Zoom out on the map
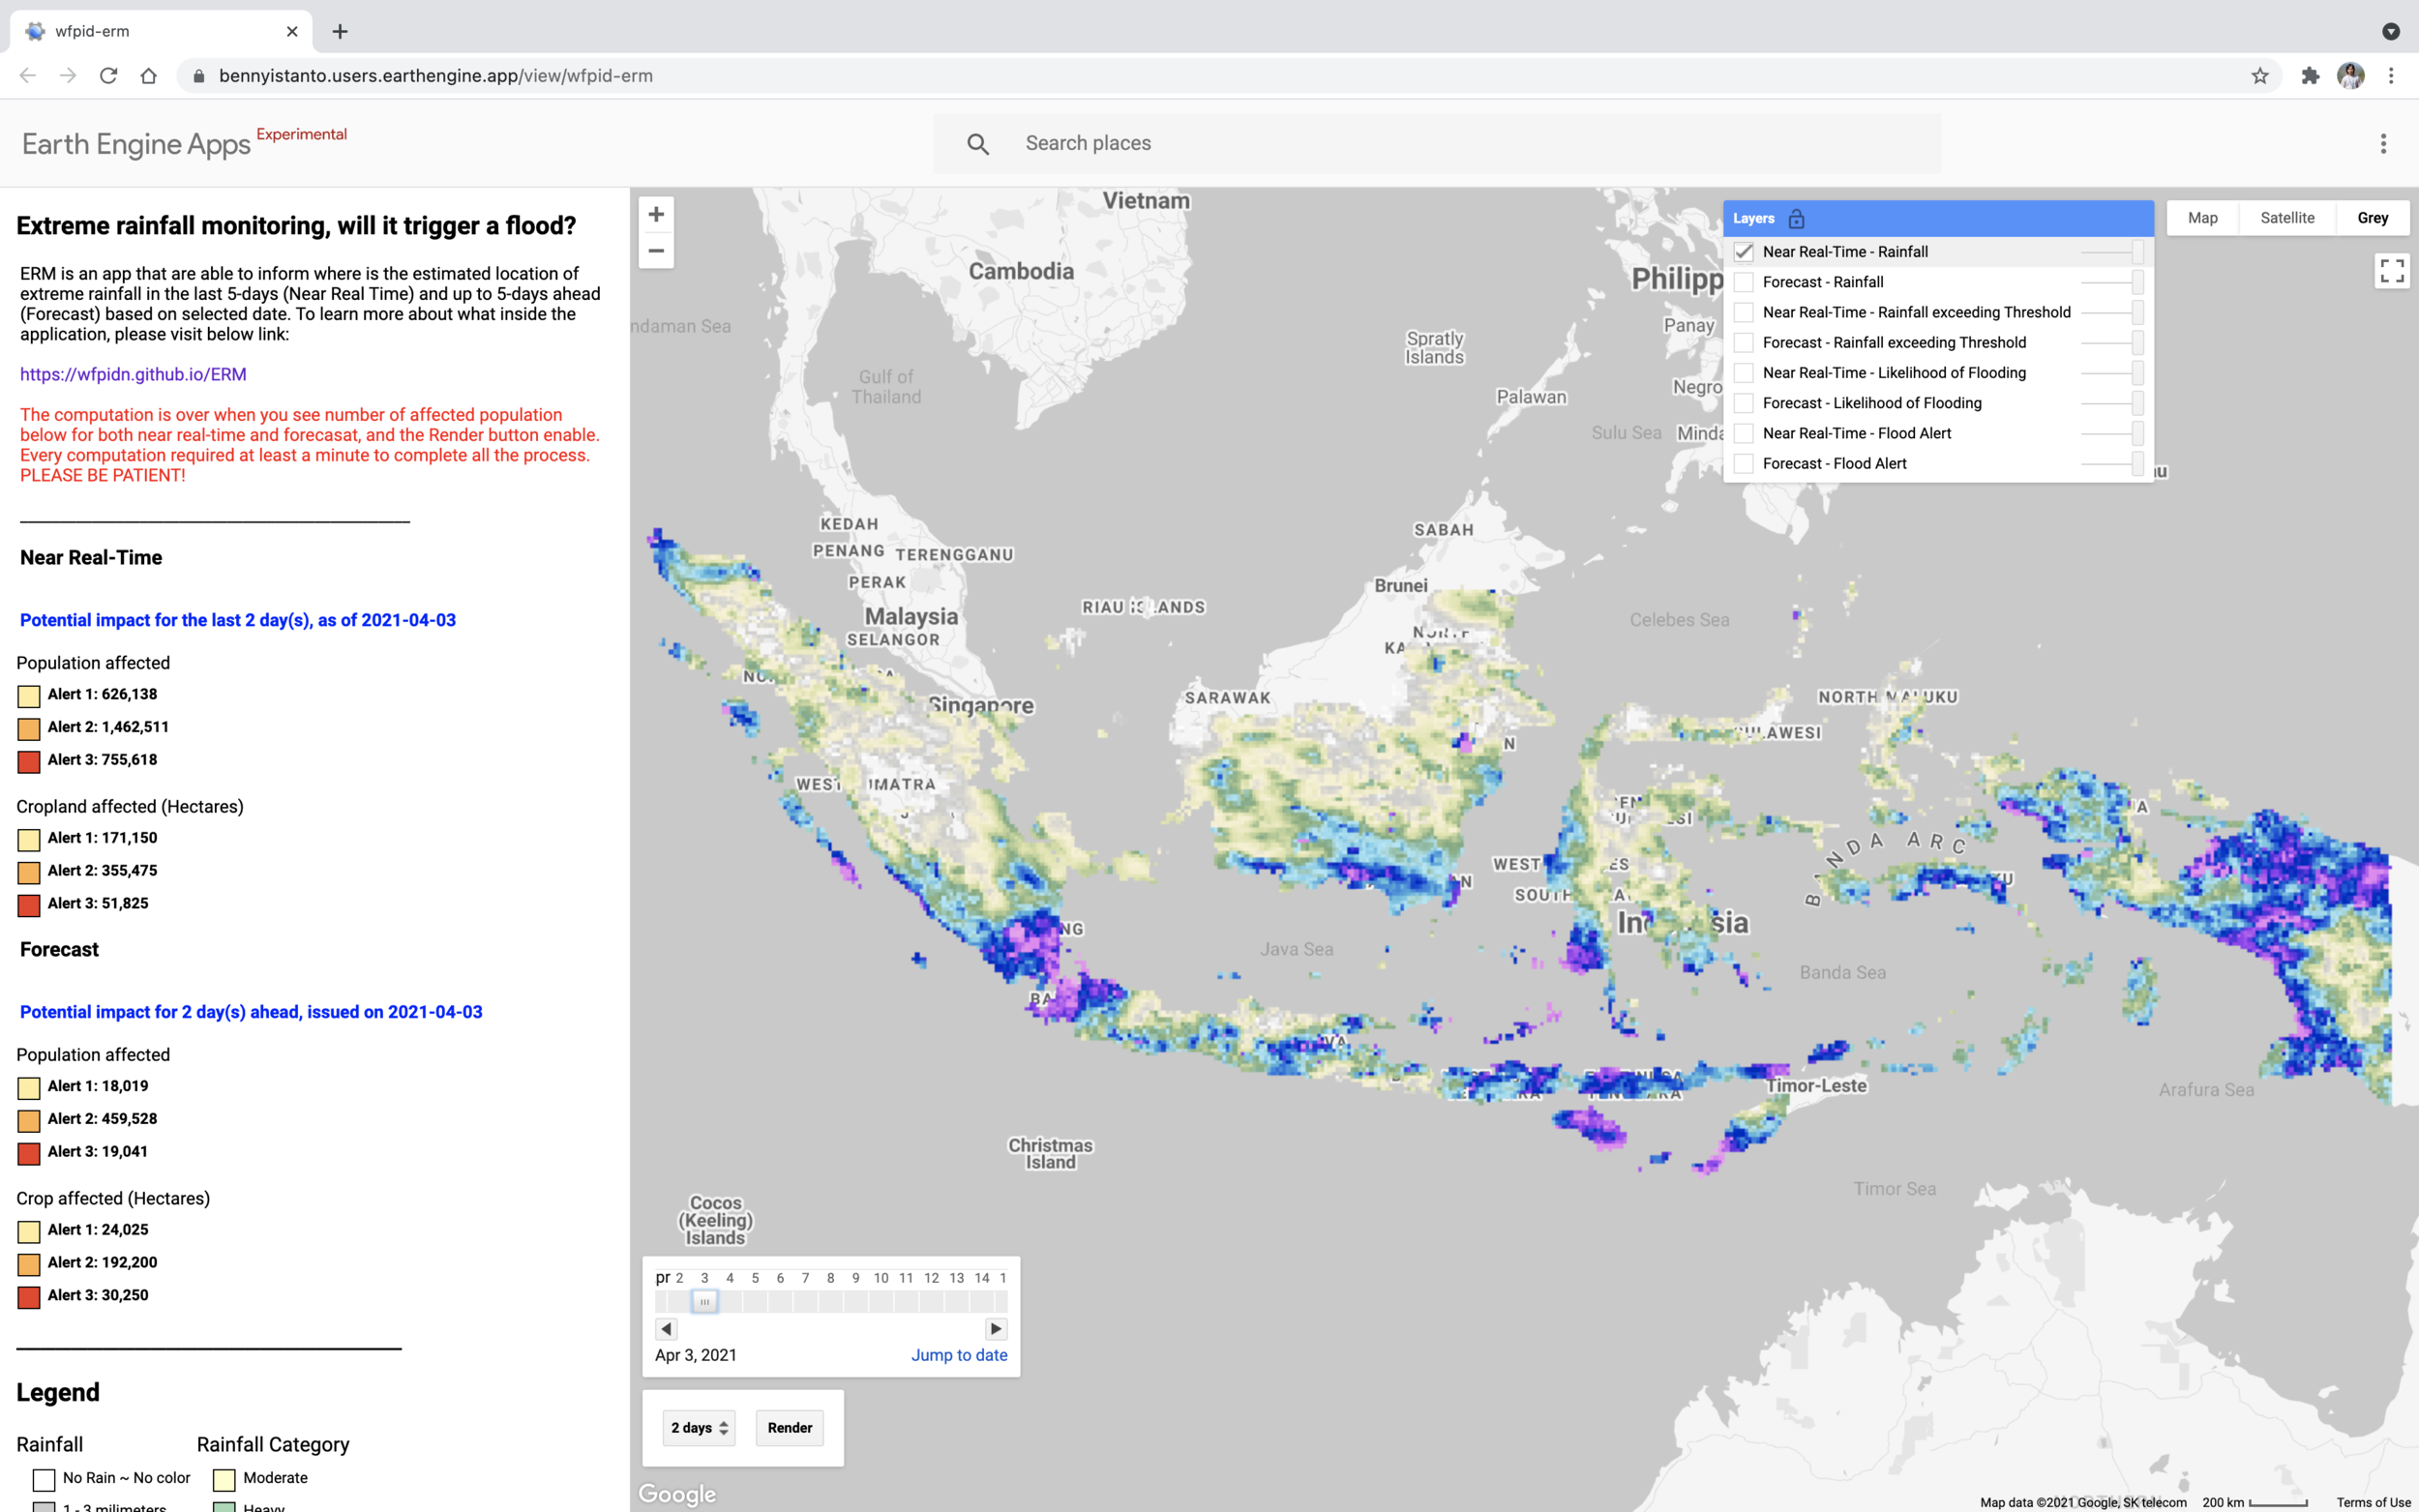2419x1512 pixels. (x=656, y=251)
